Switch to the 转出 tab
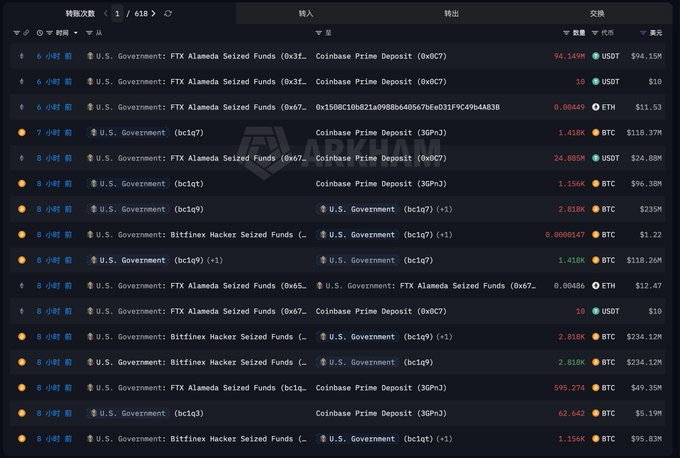The width and height of the screenshot is (680, 458). point(451,14)
